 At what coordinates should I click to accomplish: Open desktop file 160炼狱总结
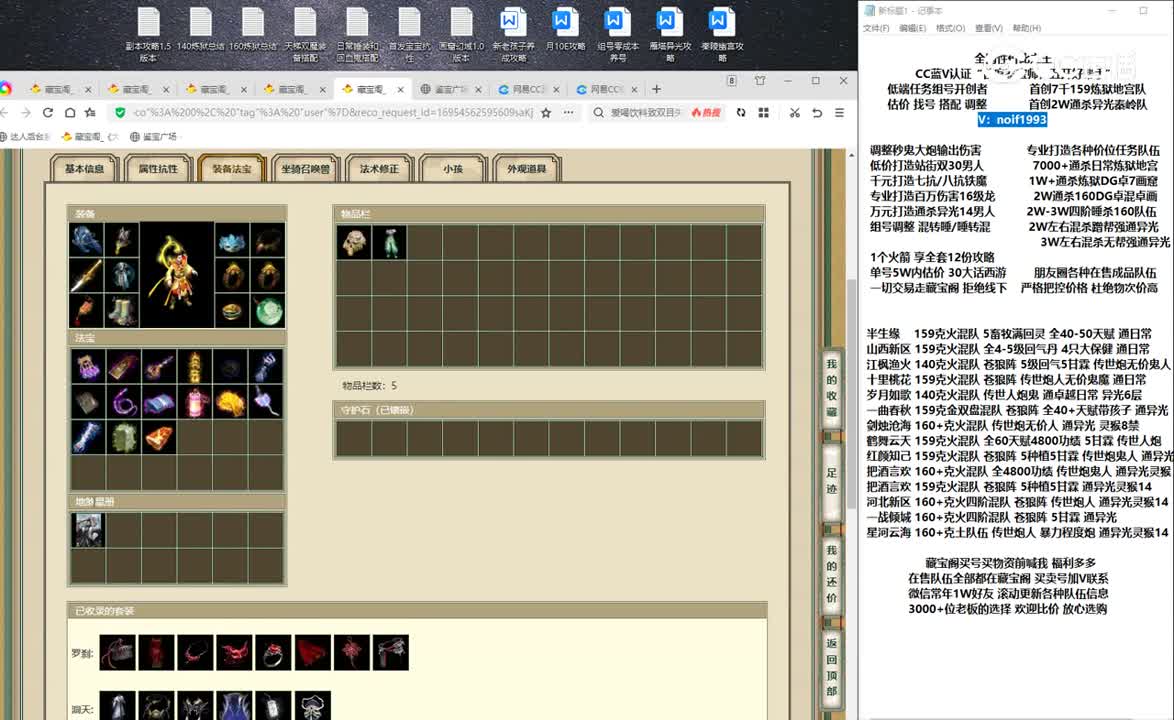click(x=252, y=30)
